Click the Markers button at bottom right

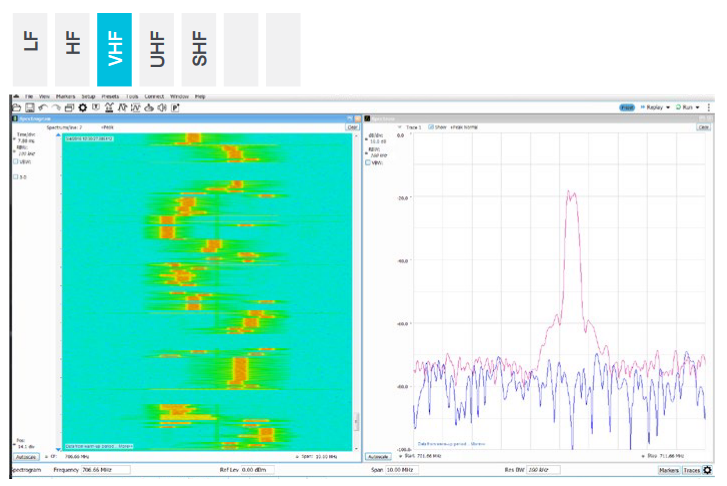click(669, 470)
